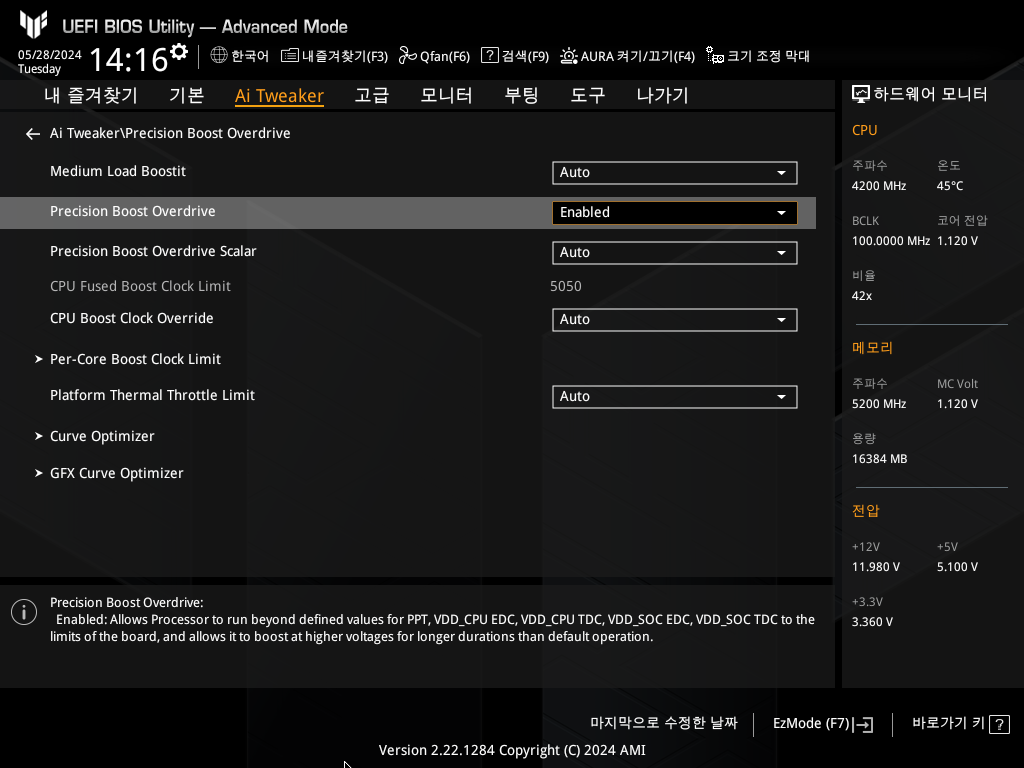Switch to 도구 tab

(588, 95)
